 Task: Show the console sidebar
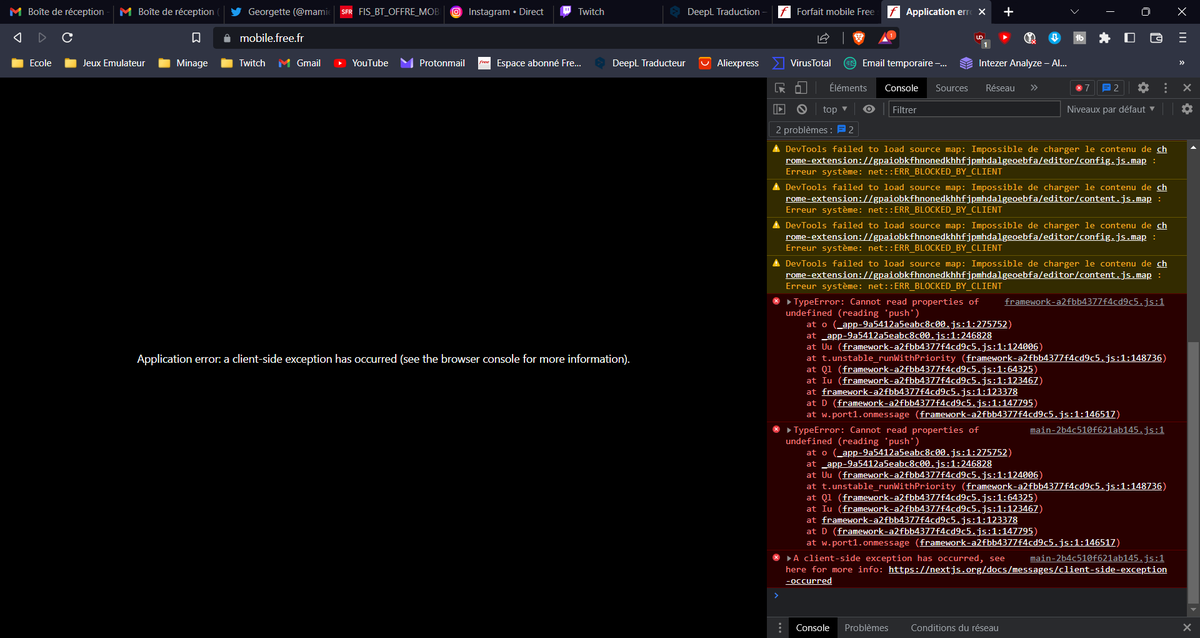click(x=780, y=109)
